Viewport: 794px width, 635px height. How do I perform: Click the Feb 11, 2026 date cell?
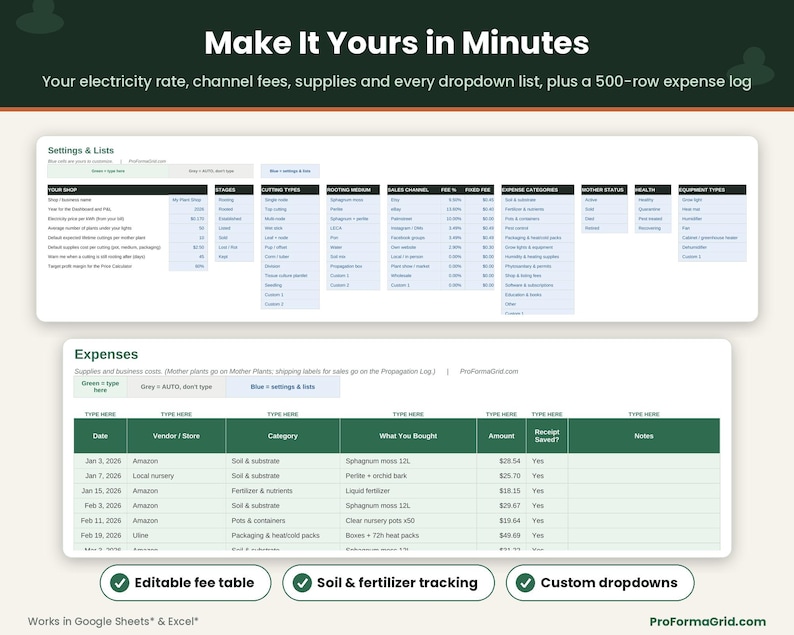pos(100,521)
